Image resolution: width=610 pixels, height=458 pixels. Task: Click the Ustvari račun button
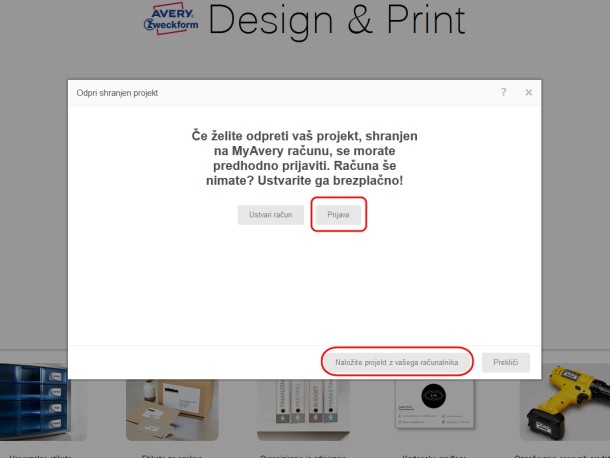(x=271, y=214)
